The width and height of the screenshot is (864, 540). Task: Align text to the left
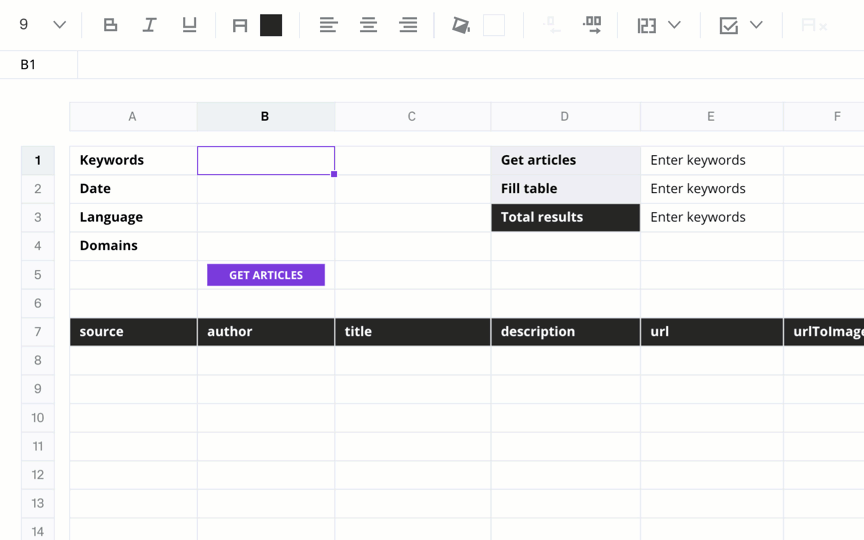[328, 25]
